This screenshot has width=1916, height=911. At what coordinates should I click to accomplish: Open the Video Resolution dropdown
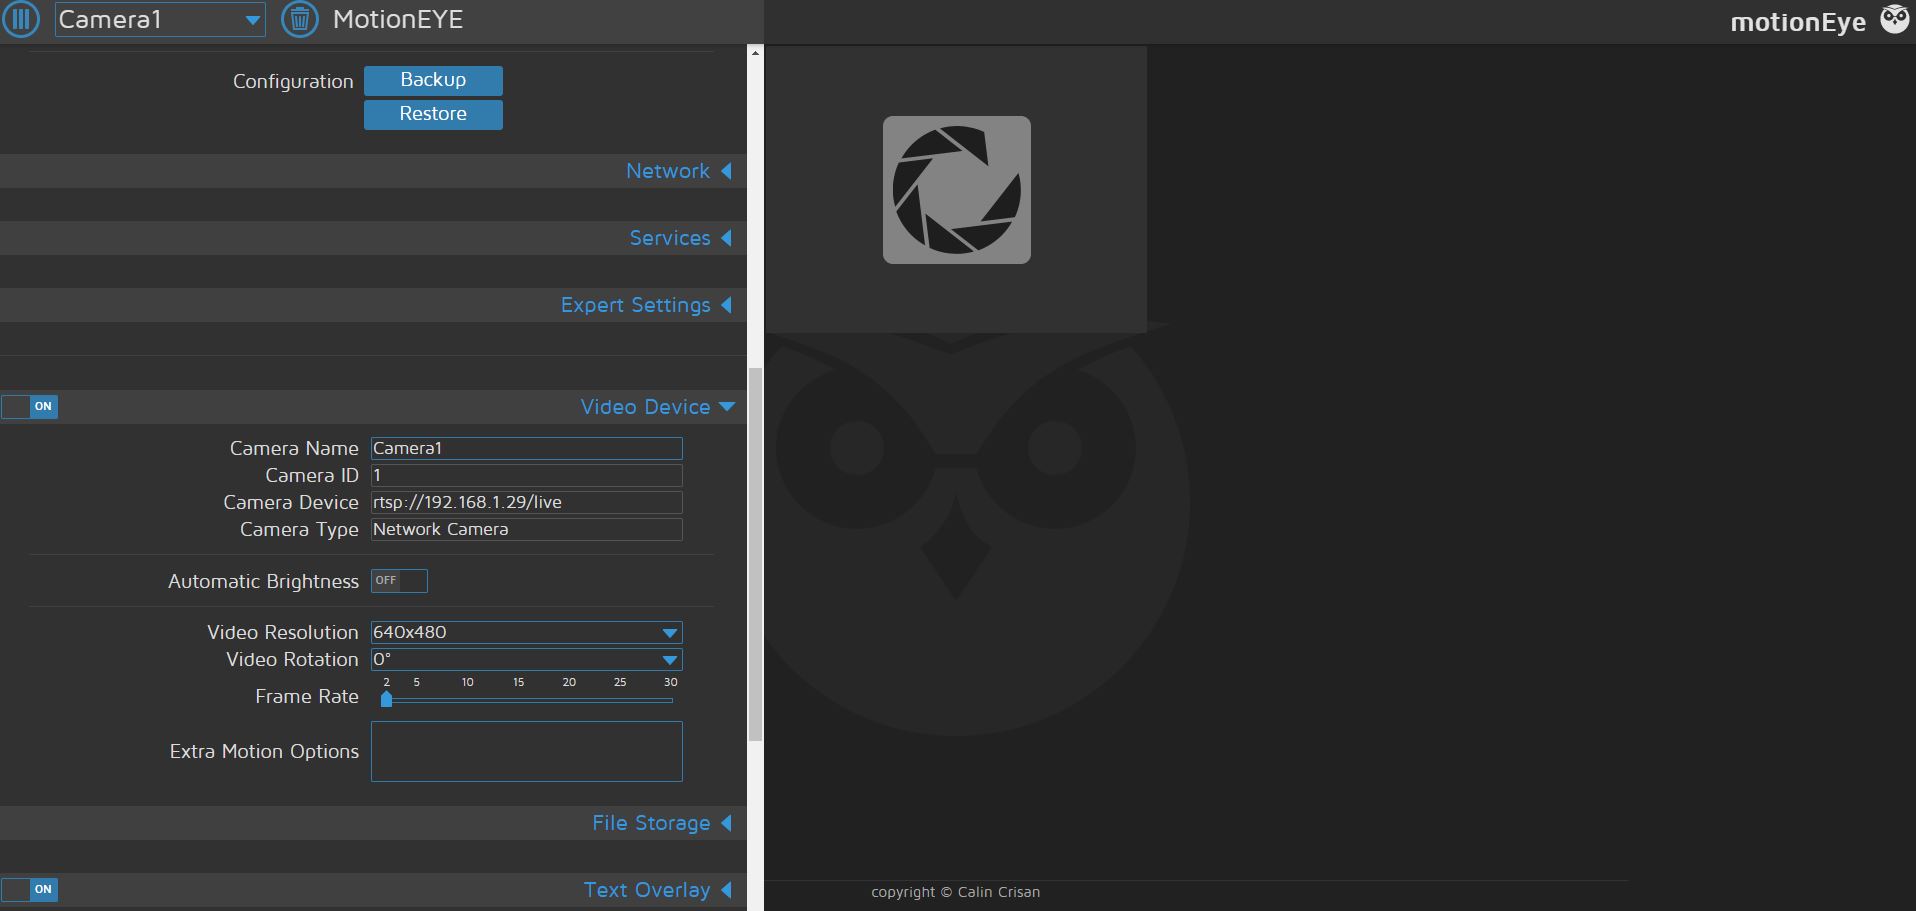coord(669,632)
